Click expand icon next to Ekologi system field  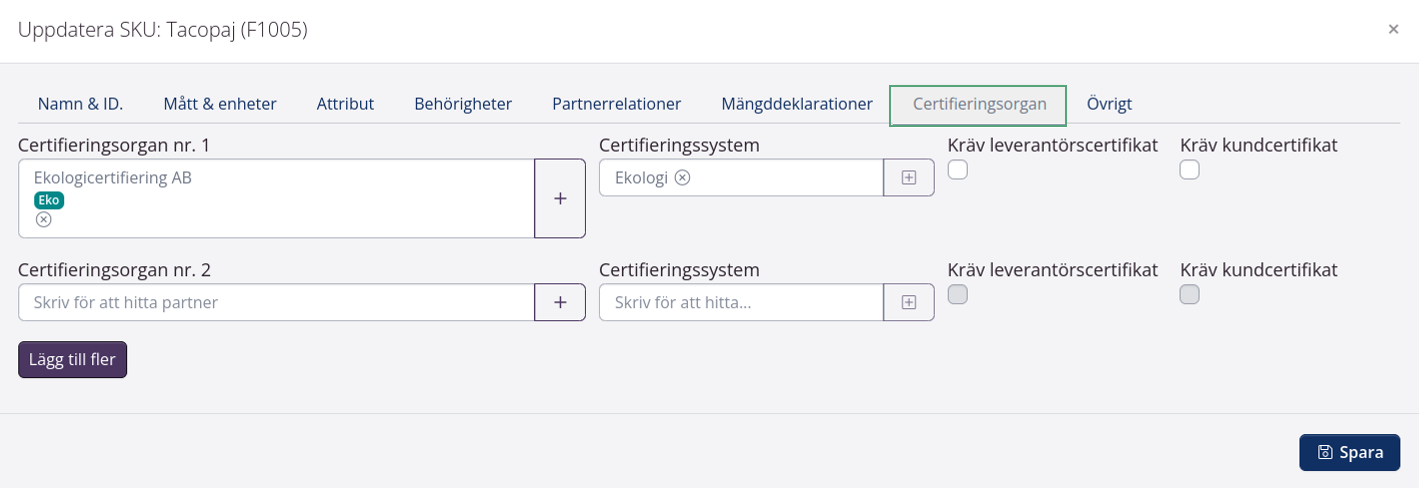click(909, 178)
